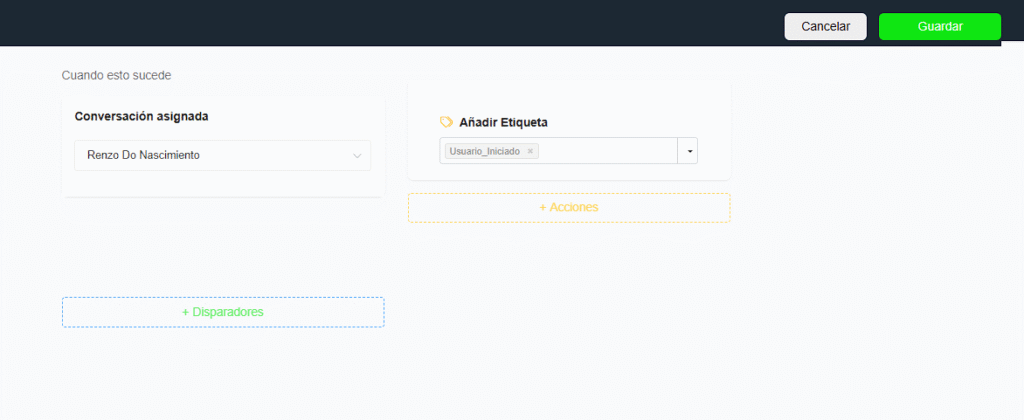Select the Usuario_Iniciado tag chip
The height and width of the screenshot is (420, 1024).
[484, 151]
